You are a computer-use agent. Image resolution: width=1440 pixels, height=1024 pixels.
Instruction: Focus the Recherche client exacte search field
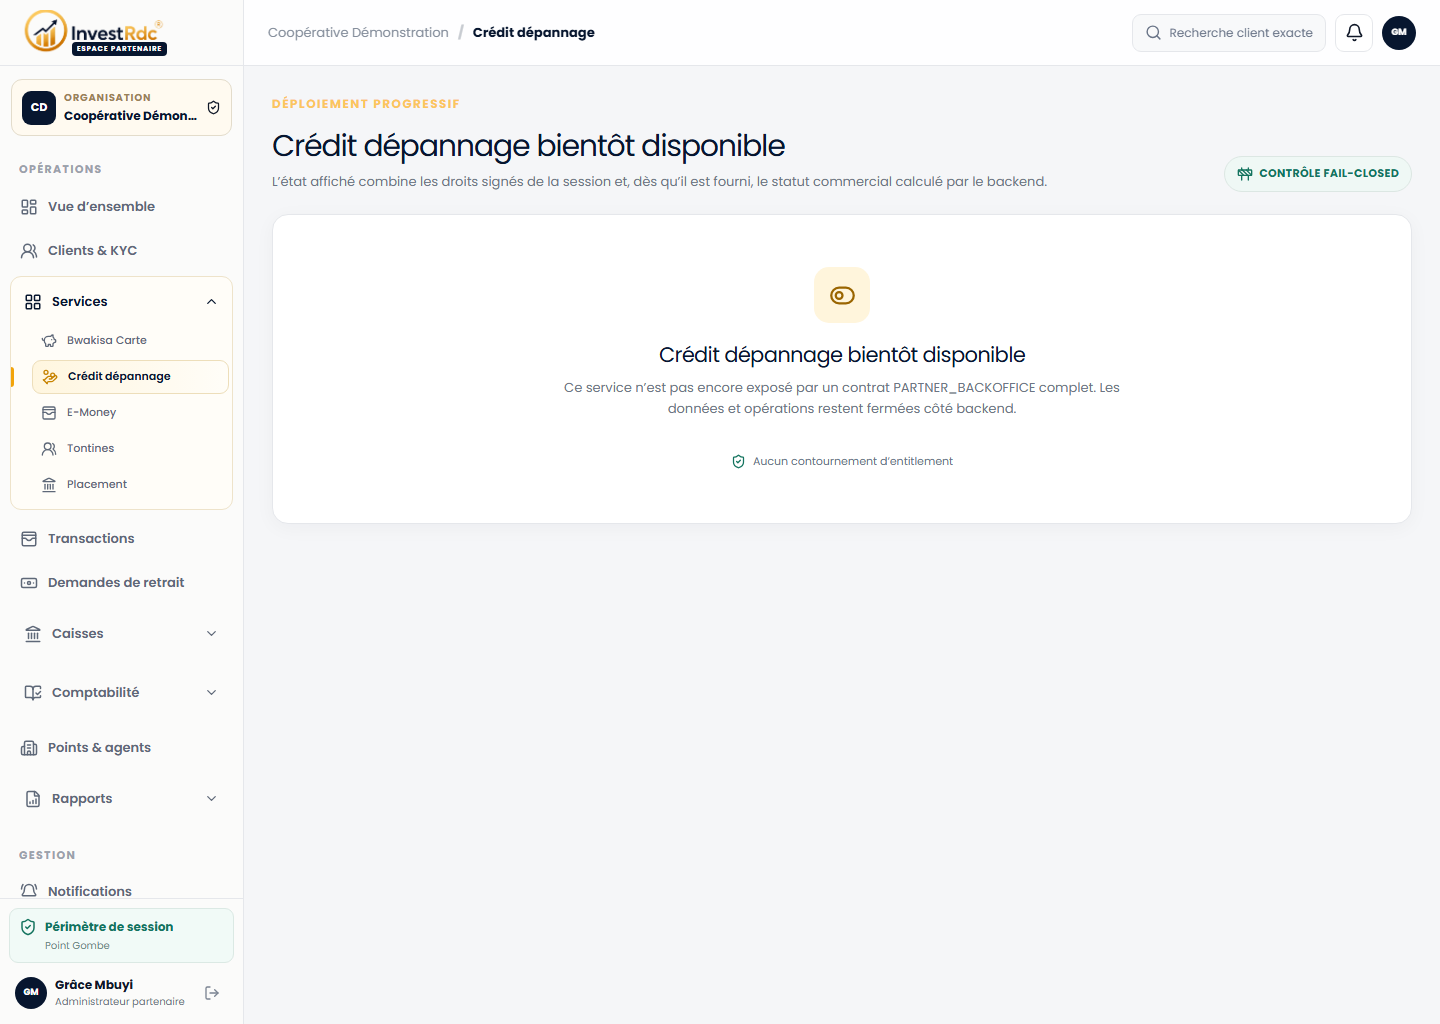coord(1229,33)
